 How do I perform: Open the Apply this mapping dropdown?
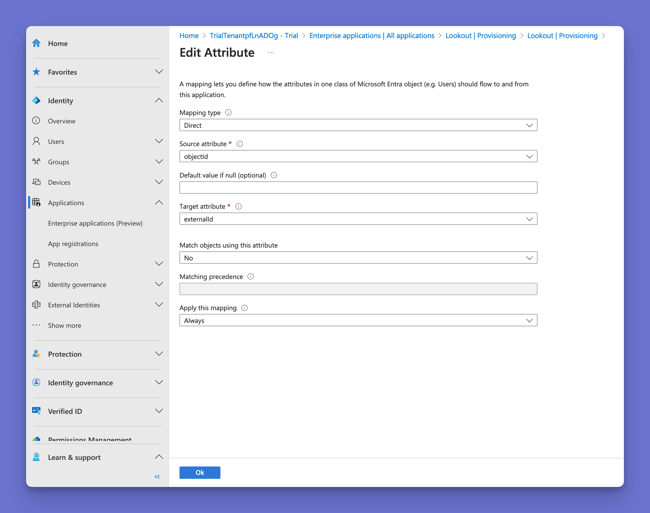[x=358, y=320]
